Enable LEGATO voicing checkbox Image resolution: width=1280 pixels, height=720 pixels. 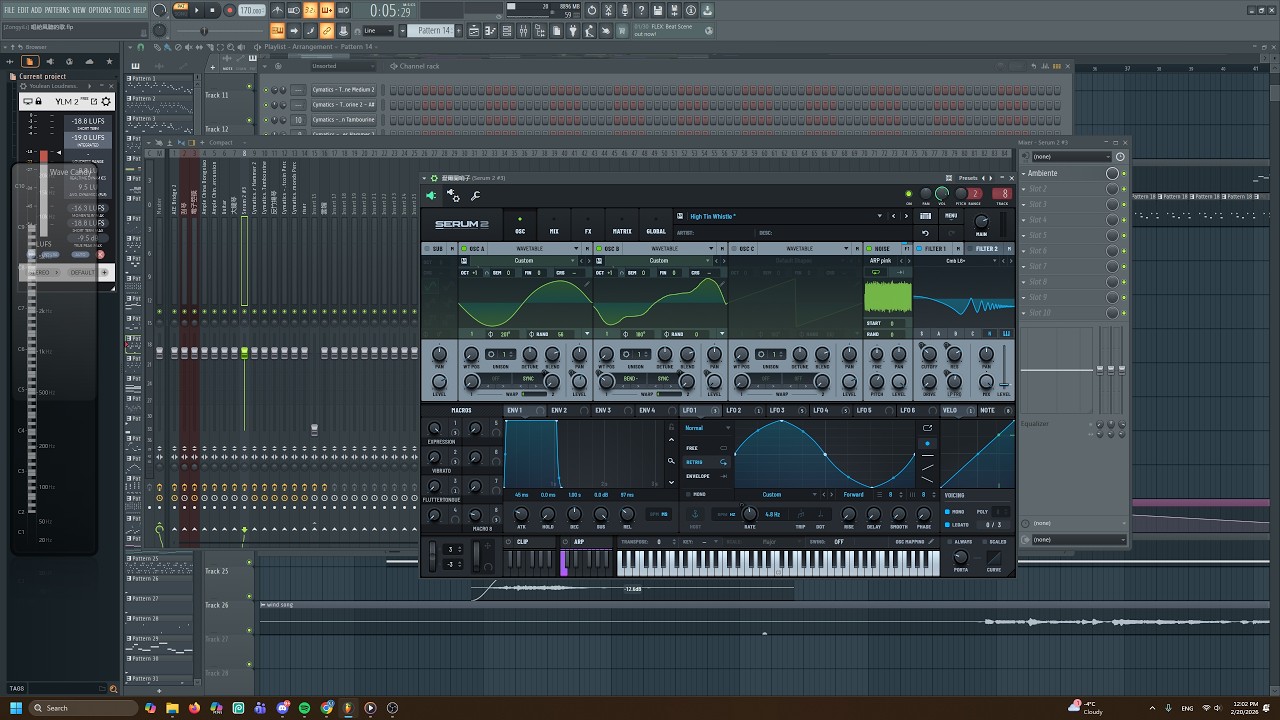pos(948,524)
